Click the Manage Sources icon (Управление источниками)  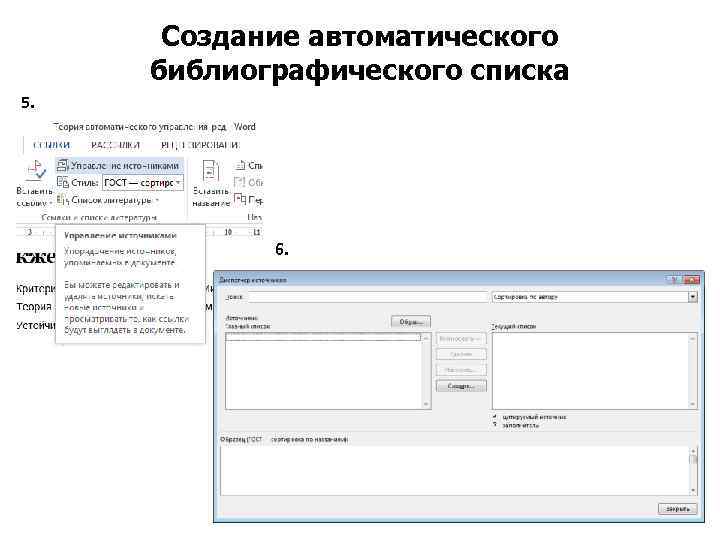(x=62, y=166)
